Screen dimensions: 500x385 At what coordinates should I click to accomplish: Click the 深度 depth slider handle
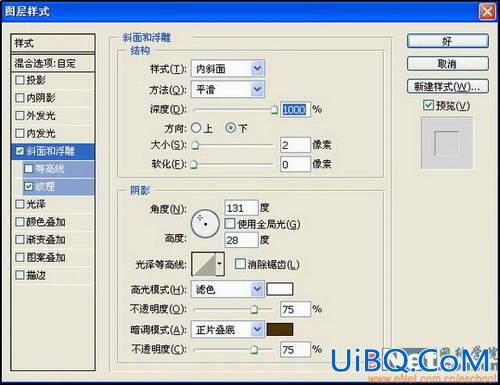point(274,110)
